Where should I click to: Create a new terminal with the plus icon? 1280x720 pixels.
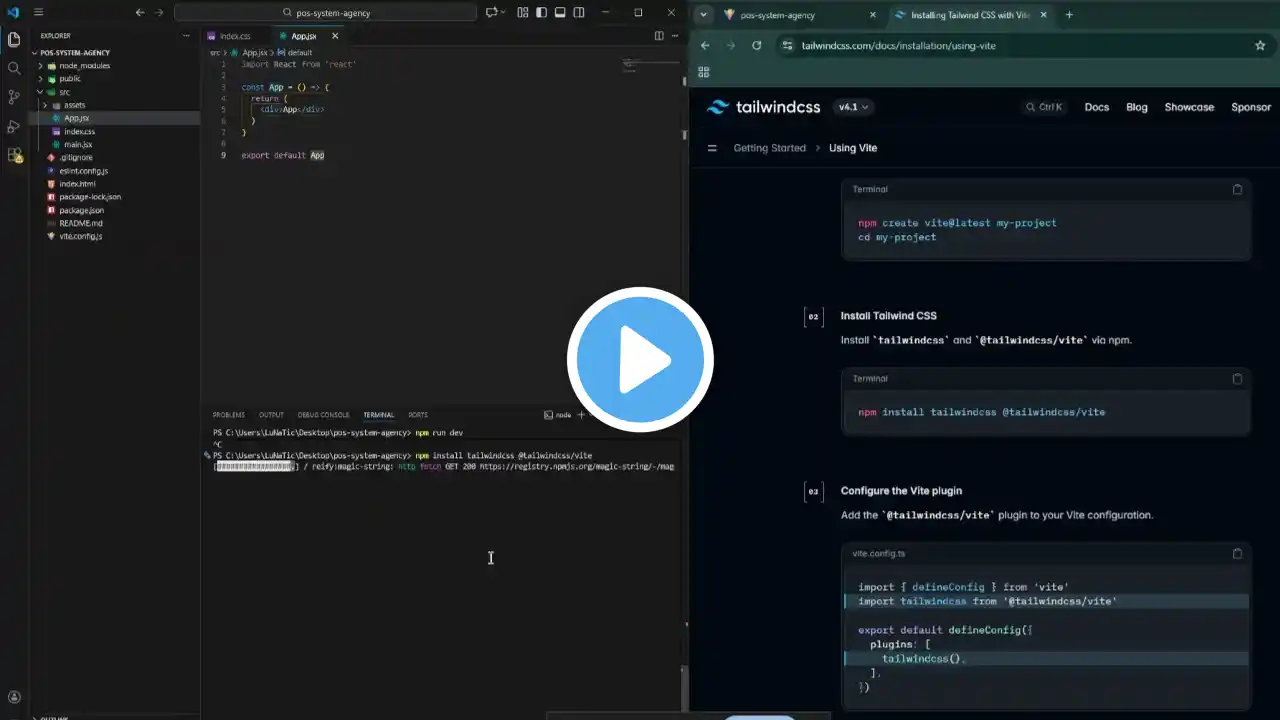point(581,414)
